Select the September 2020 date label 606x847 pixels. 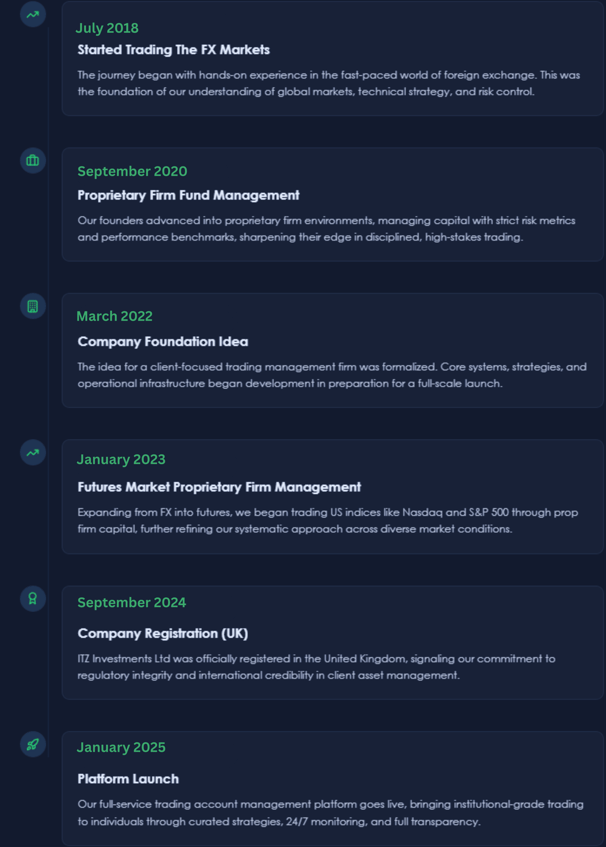pyautogui.click(x=132, y=171)
